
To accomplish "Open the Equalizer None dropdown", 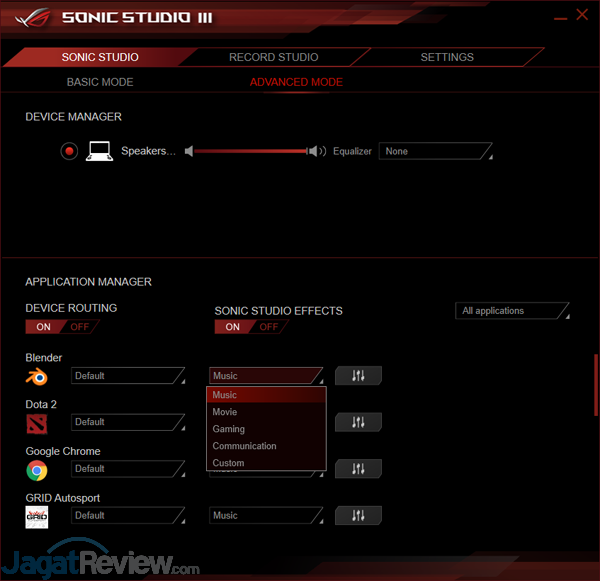I will coord(435,151).
